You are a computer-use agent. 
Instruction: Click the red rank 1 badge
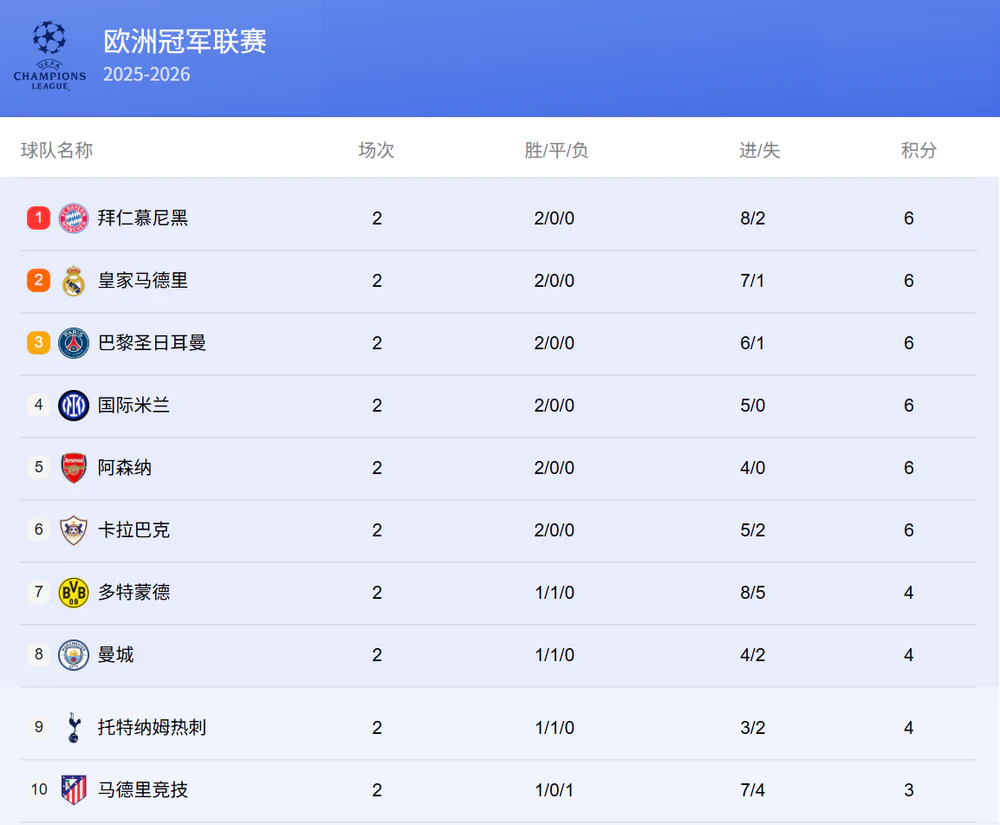38,218
